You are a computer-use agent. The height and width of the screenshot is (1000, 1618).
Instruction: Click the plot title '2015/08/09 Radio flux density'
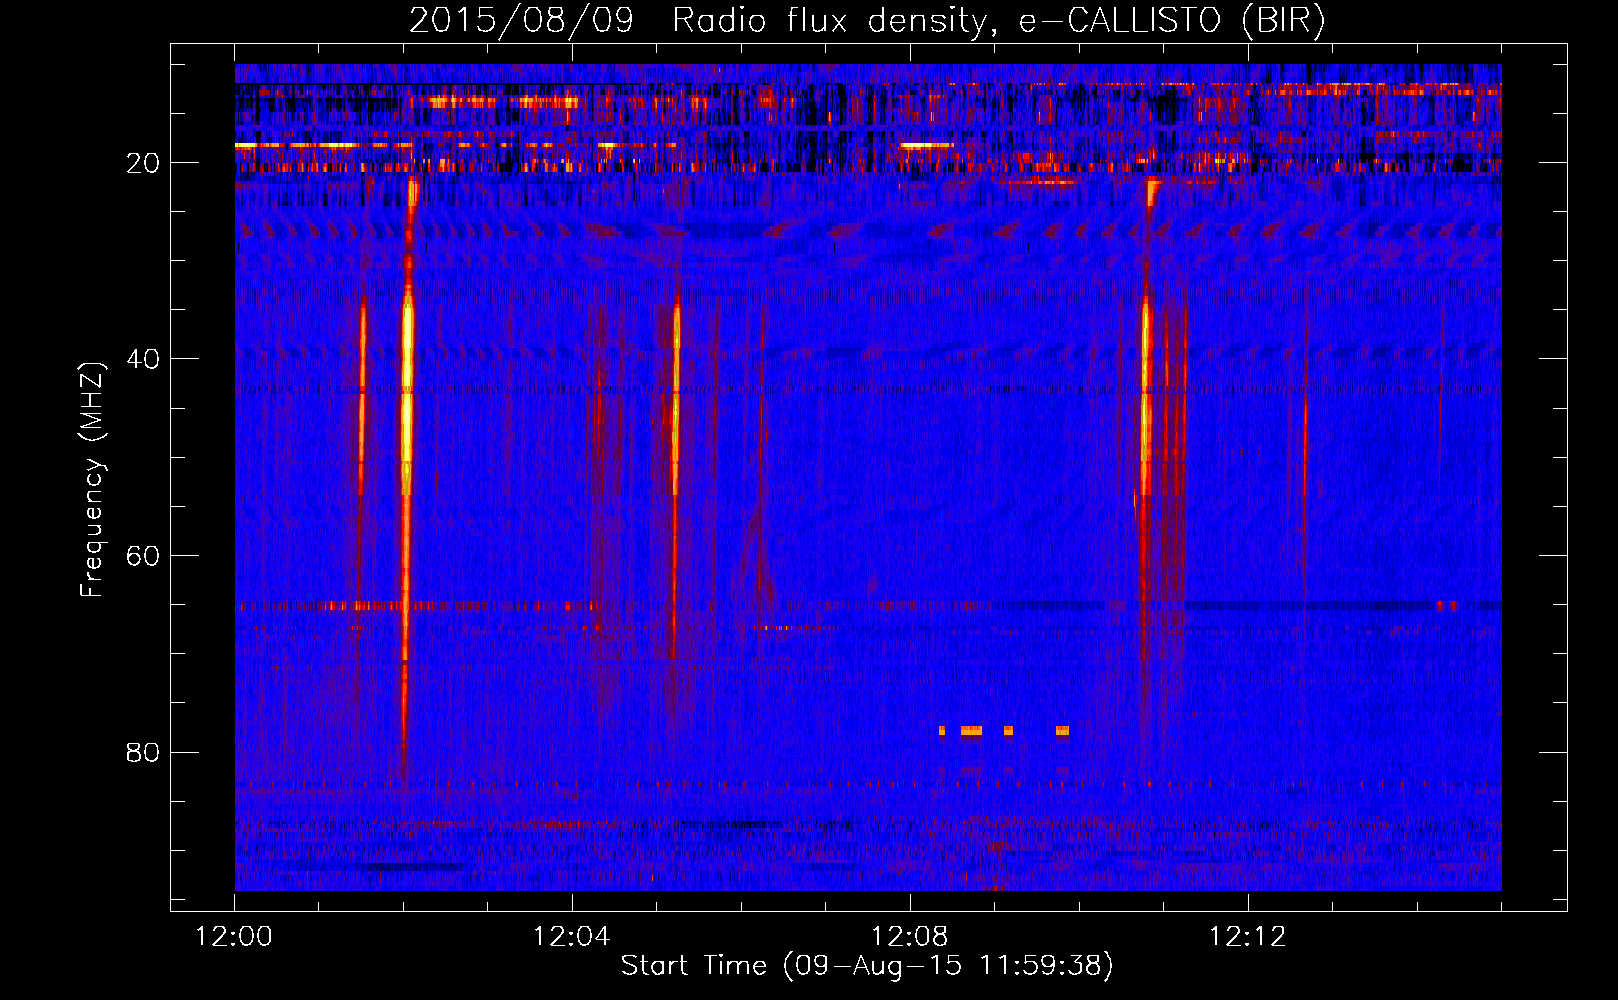point(868,21)
